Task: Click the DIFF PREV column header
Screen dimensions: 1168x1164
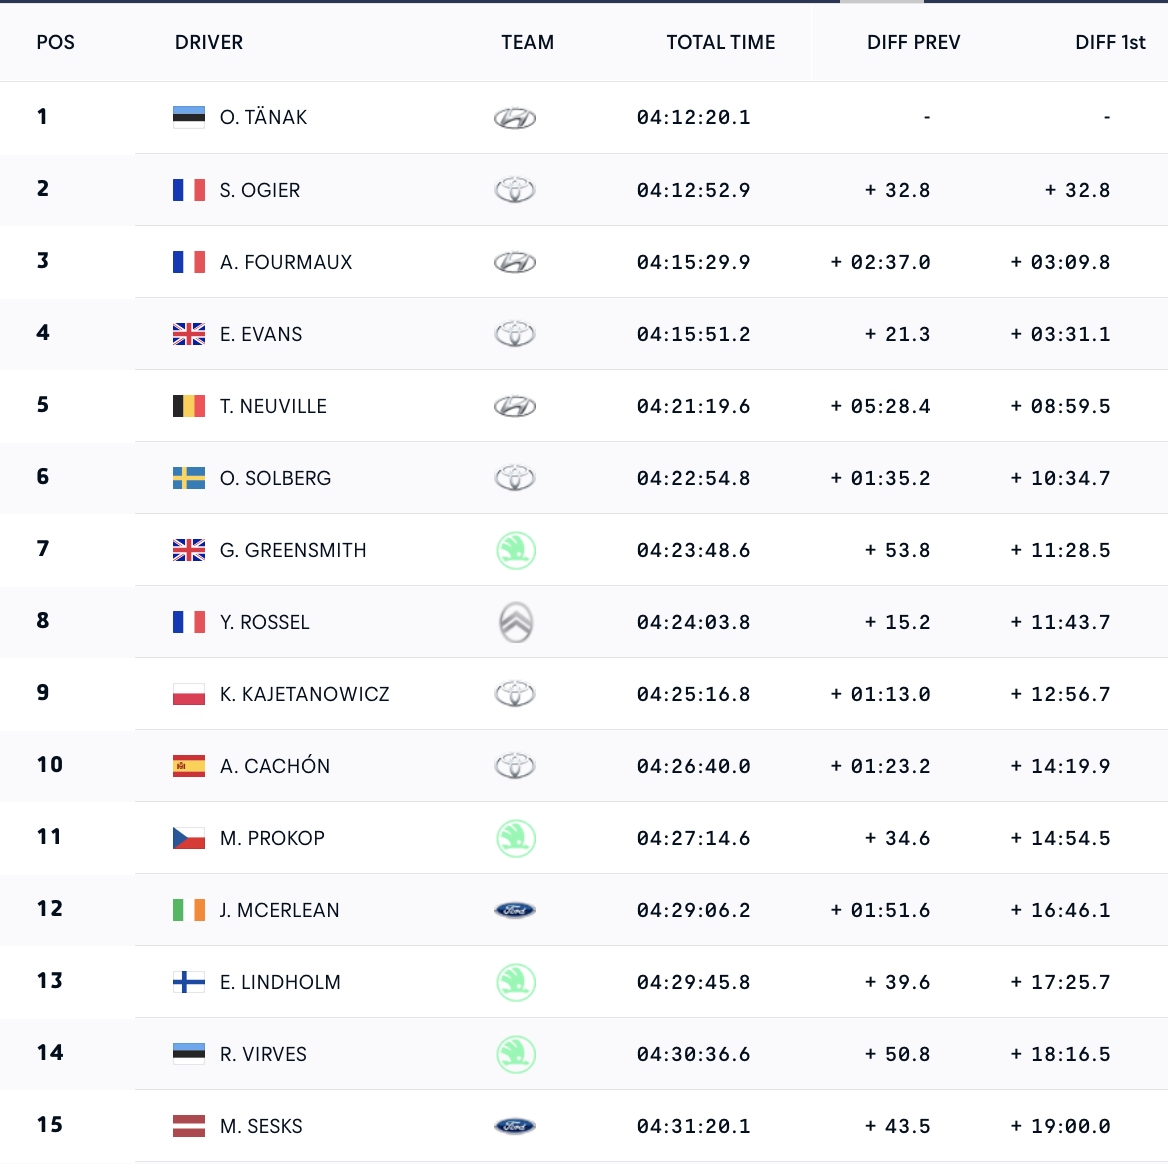Action: point(913,42)
